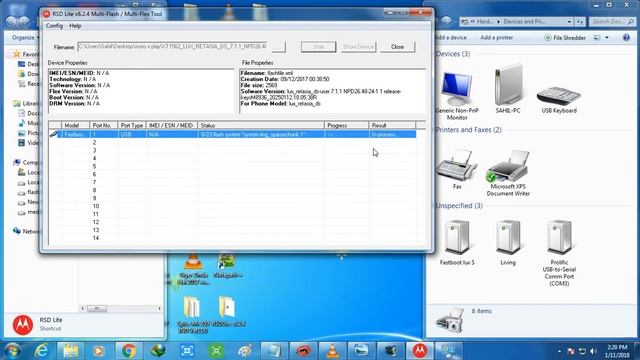Switch to the RSD Lite taskbar button
Screen dimensions: 640x360
click(x=420, y=351)
